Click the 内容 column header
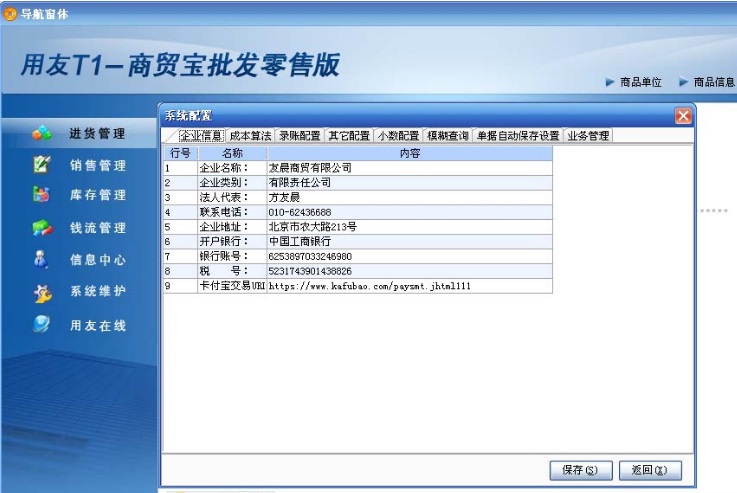The image size is (737, 493). [410, 153]
